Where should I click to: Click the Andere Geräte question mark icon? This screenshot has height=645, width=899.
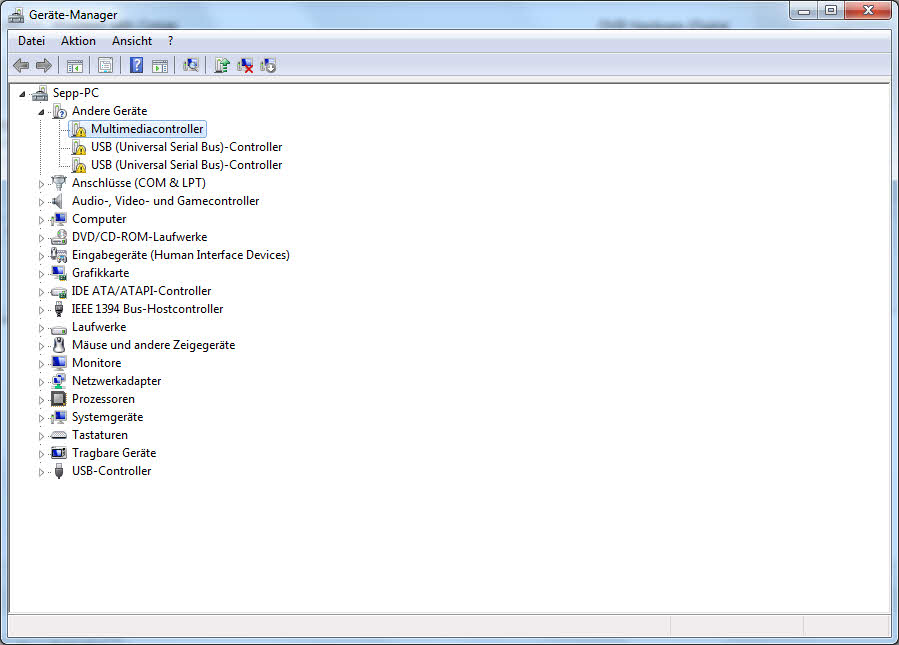(x=59, y=111)
